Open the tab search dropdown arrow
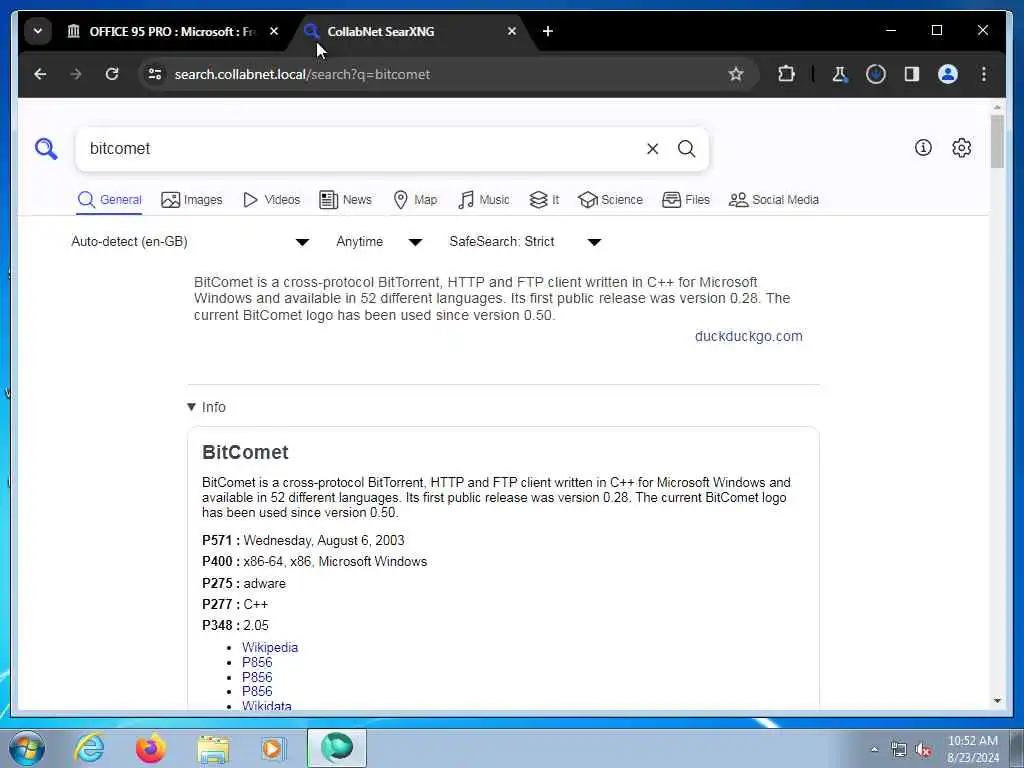This screenshot has height=768, width=1024. [38, 31]
